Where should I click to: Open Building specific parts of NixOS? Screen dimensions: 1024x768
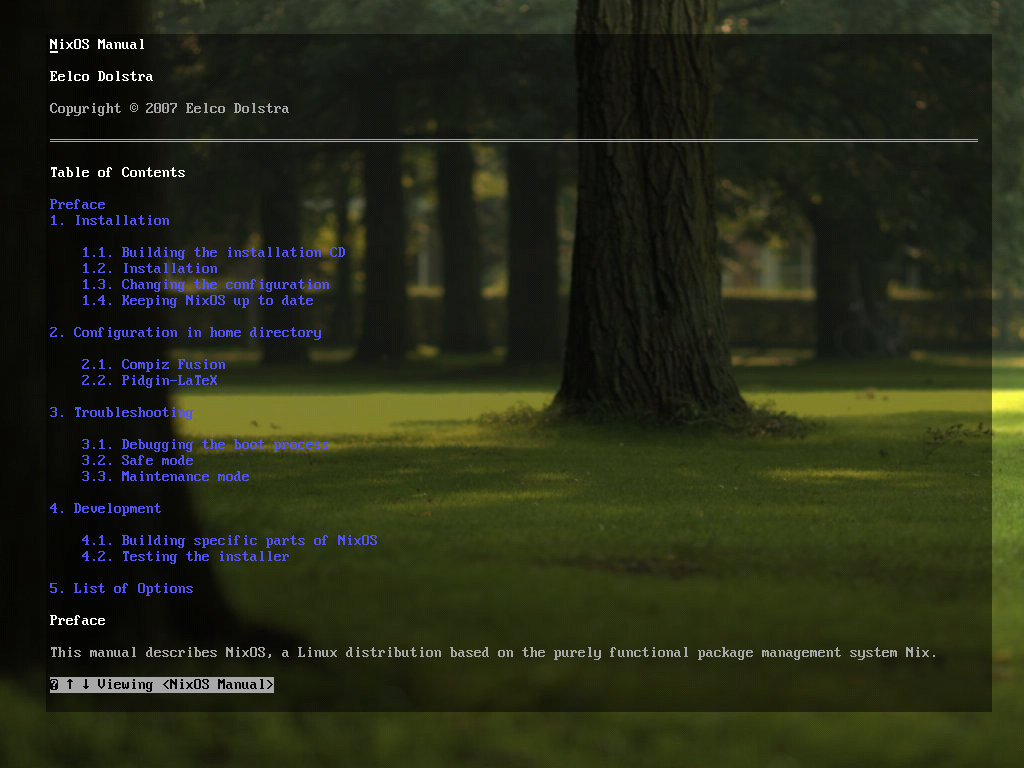[x=229, y=540]
